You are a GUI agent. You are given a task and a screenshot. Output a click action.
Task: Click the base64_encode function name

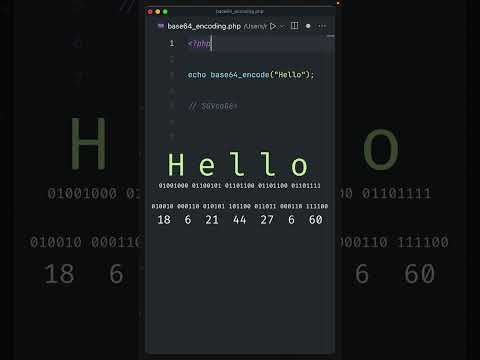(x=240, y=75)
